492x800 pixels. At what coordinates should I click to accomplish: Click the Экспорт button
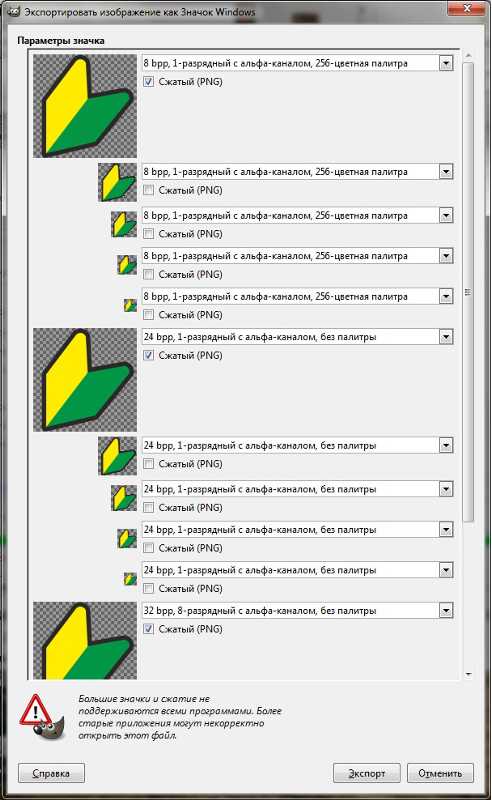(x=366, y=773)
